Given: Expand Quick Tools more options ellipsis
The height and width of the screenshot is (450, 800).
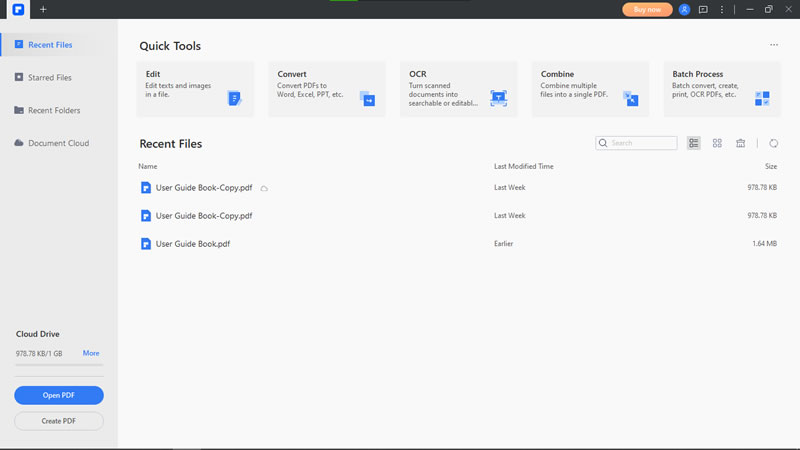Looking at the screenshot, I should point(774,45).
